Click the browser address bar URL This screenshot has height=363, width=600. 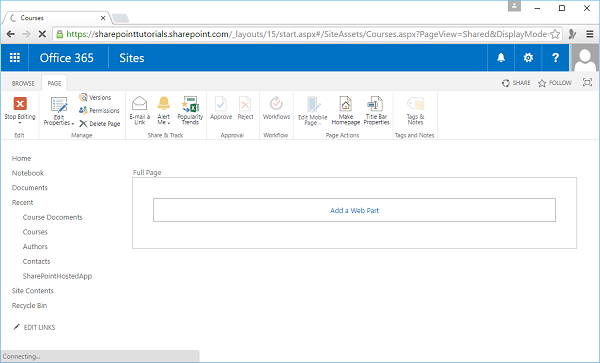click(x=307, y=34)
